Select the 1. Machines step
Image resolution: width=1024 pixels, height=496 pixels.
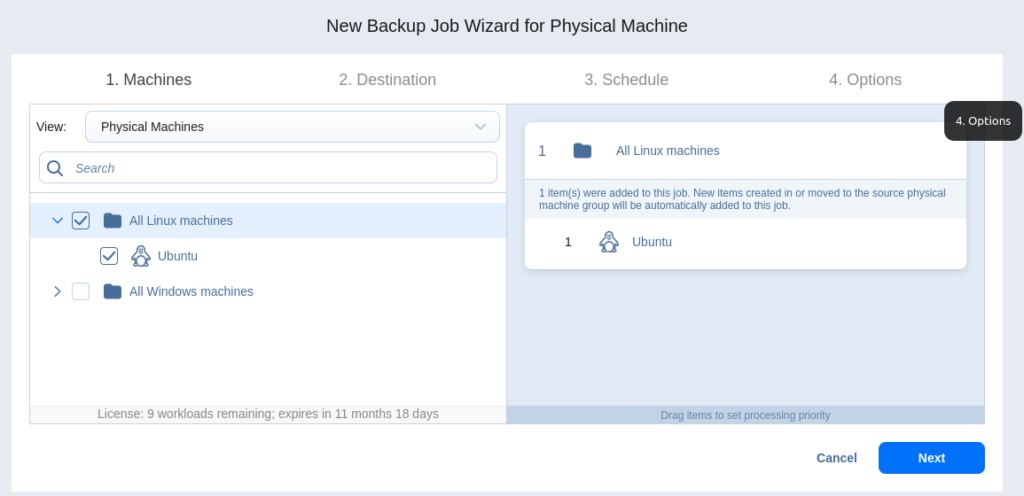point(149,80)
